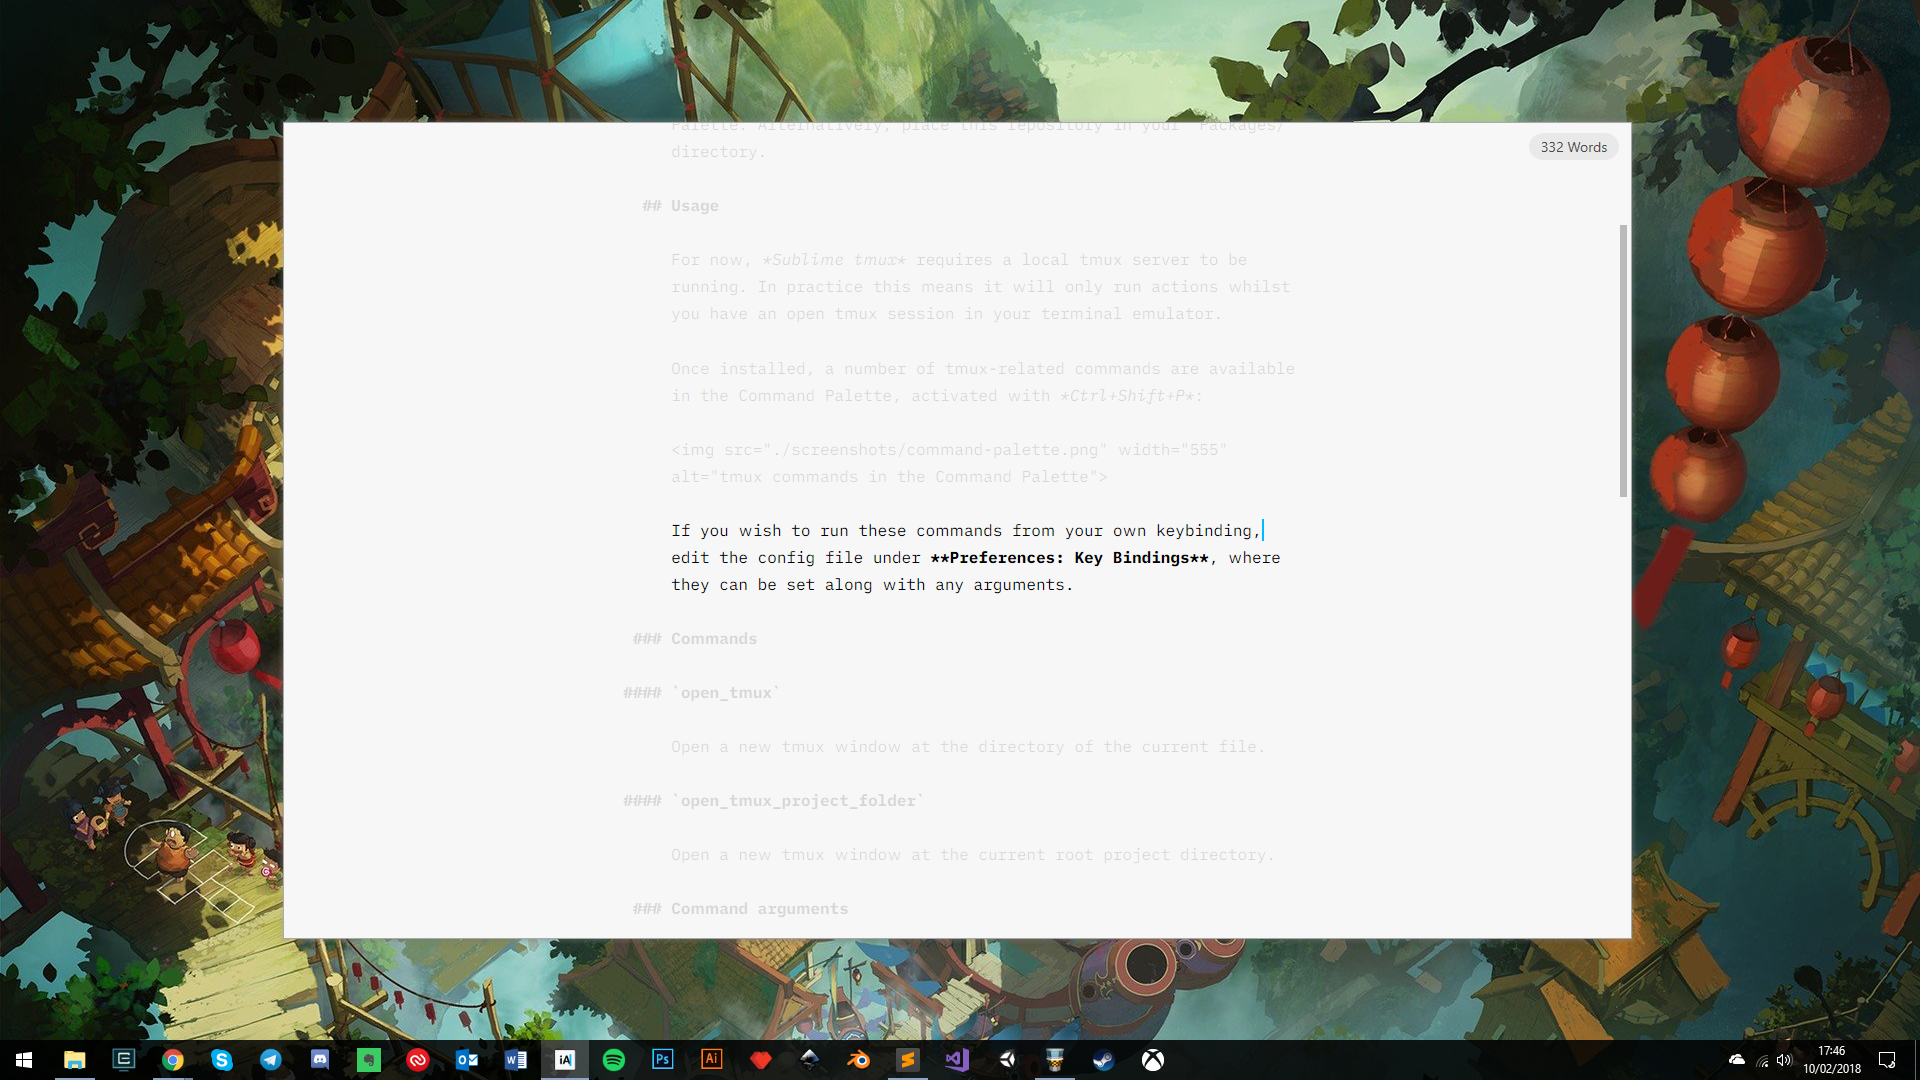Viewport: 1920px width, 1080px height.
Task: Open Telegram from the taskbar
Action: click(x=270, y=1060)
